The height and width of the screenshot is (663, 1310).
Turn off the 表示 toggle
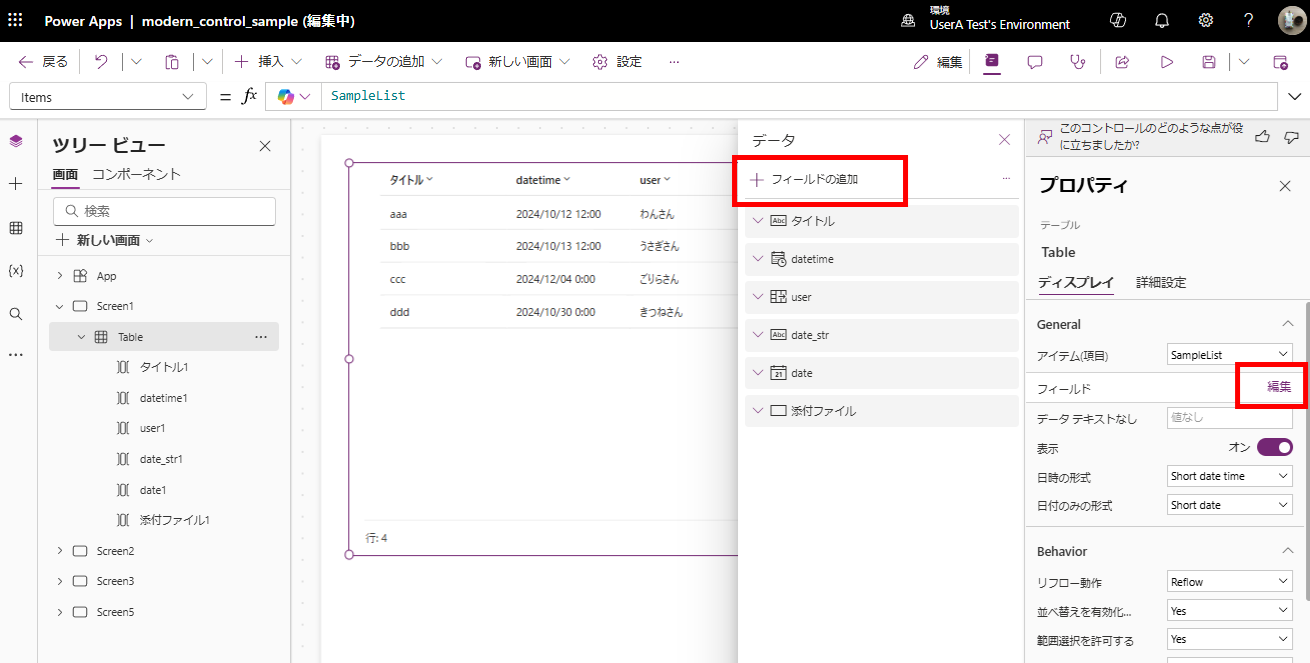coord(1273,447)
